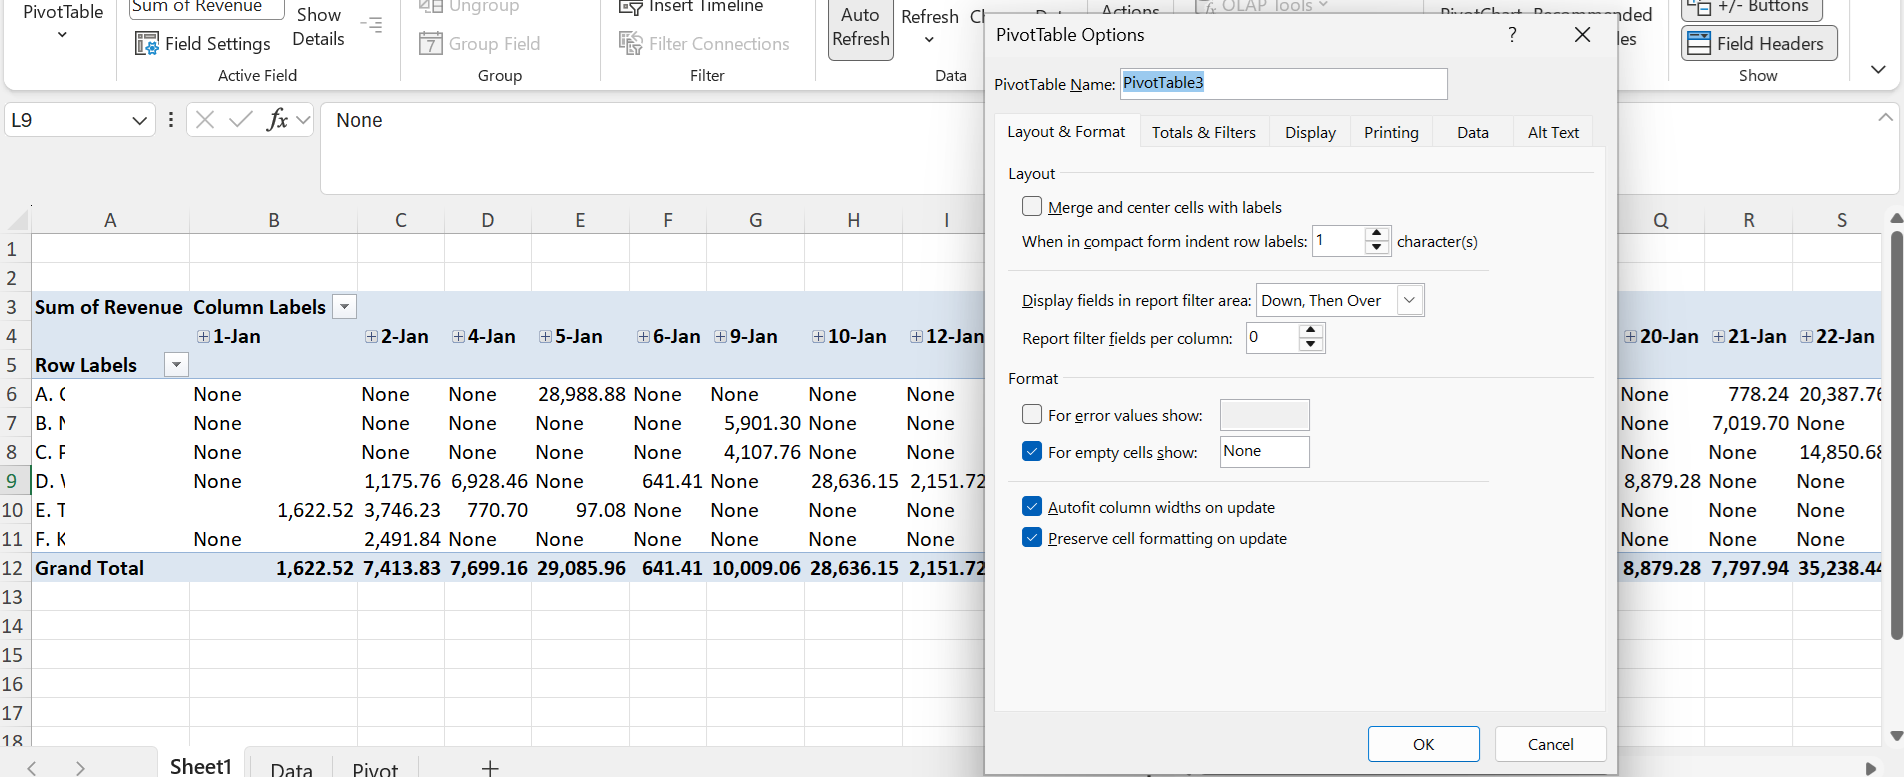The width and height of the screenshot is (1904, 777).
Task: Switch to the Data tab in dialog
Action: pos(1472,132)
